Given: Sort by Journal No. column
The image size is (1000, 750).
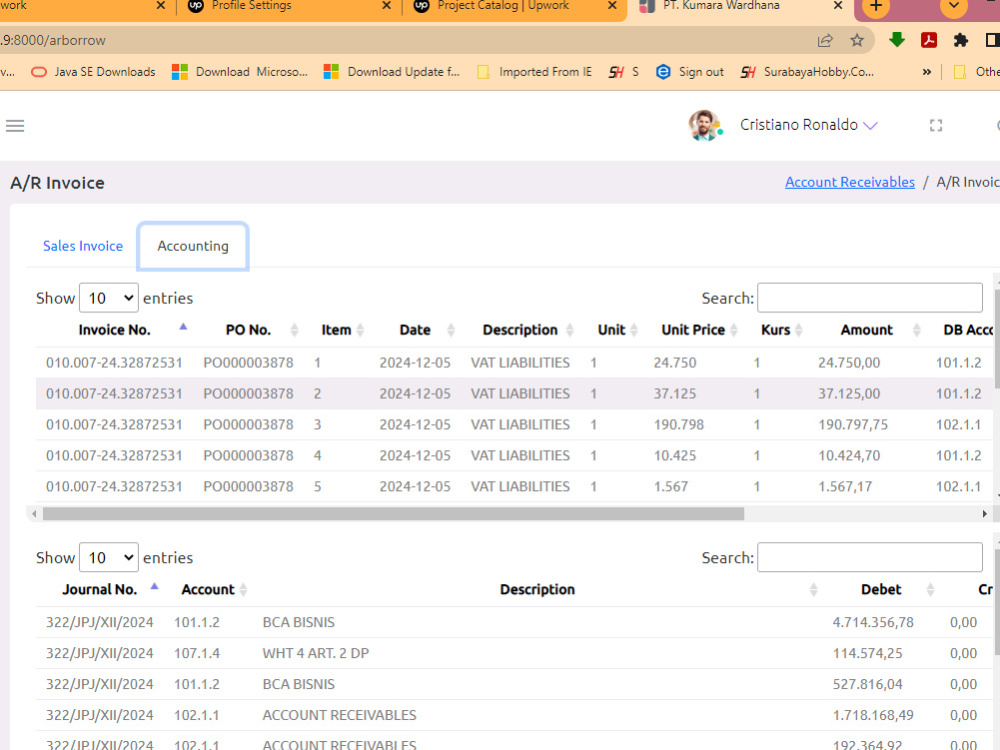Looking at the screenshot, I should (x=100, y=589).
